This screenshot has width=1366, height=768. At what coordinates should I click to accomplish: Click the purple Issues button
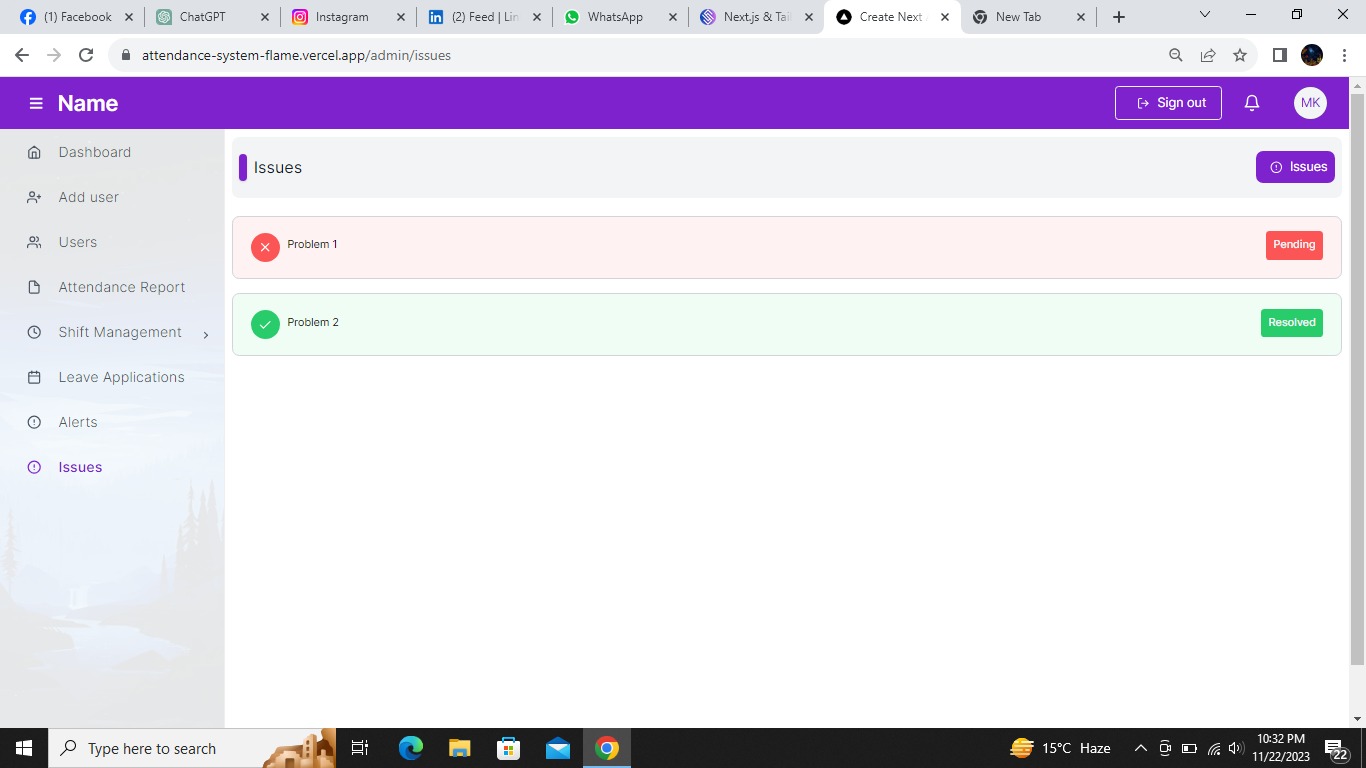pyautogui.click(x=1295, y=167)
